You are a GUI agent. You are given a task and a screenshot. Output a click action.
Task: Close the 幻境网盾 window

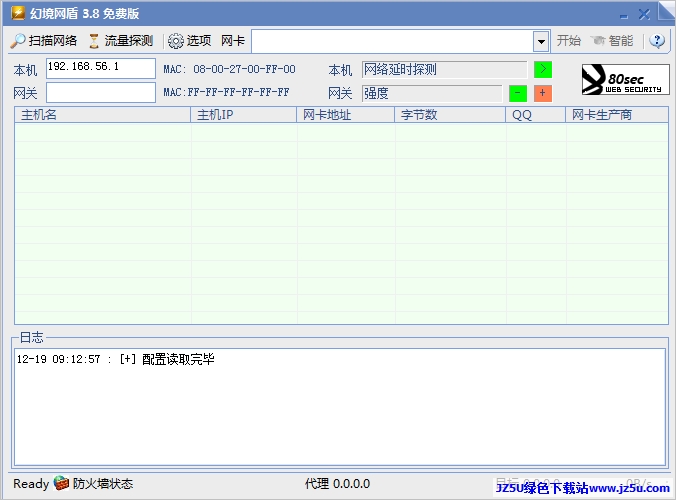(644, 15)
